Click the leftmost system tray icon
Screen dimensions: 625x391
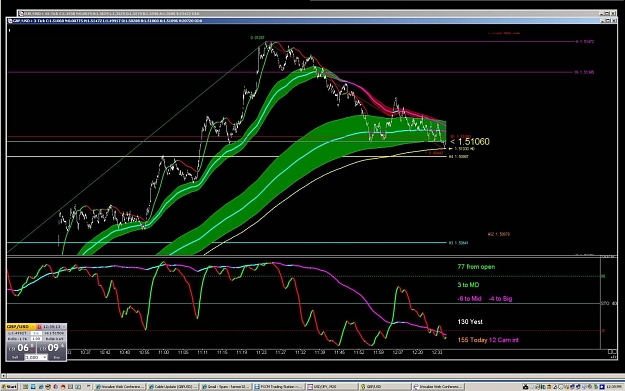(525, 387)
